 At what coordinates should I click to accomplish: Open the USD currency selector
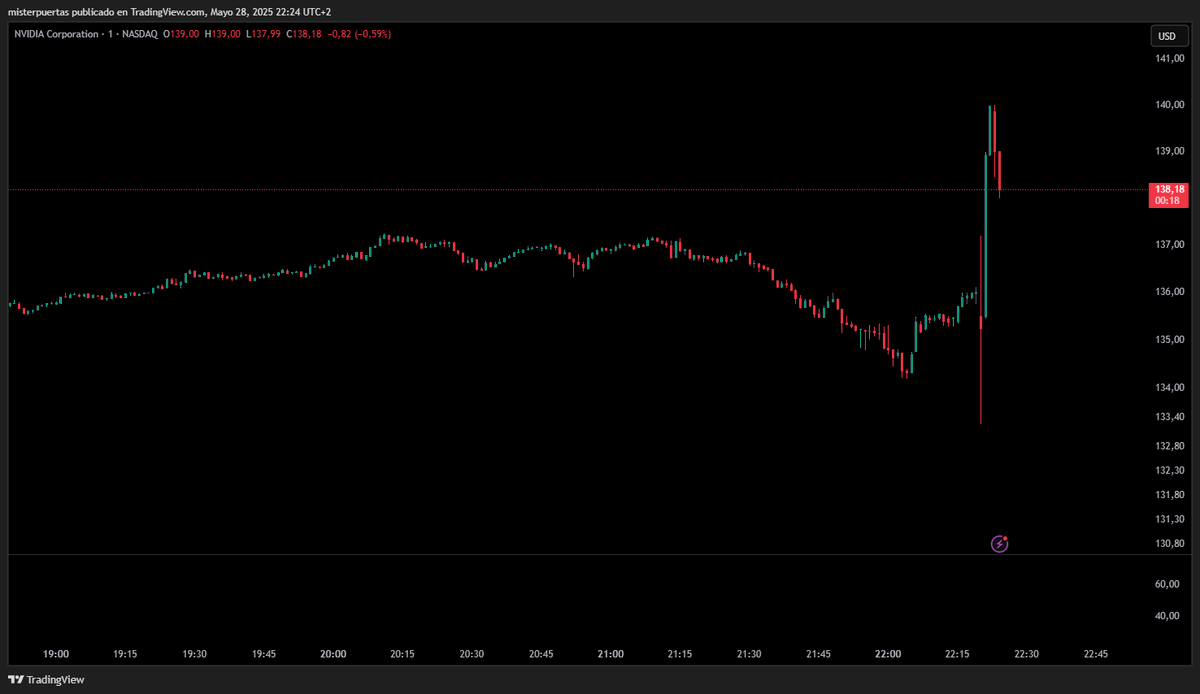(x=1167, y=36)
